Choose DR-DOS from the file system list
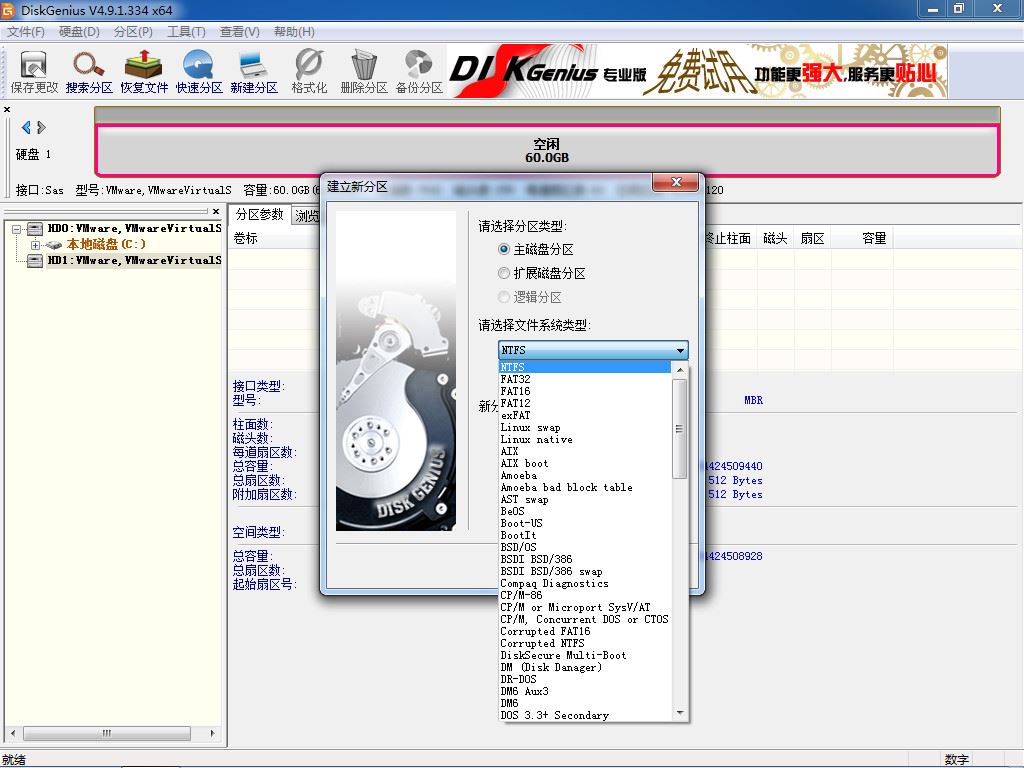 tap(585, 679)
